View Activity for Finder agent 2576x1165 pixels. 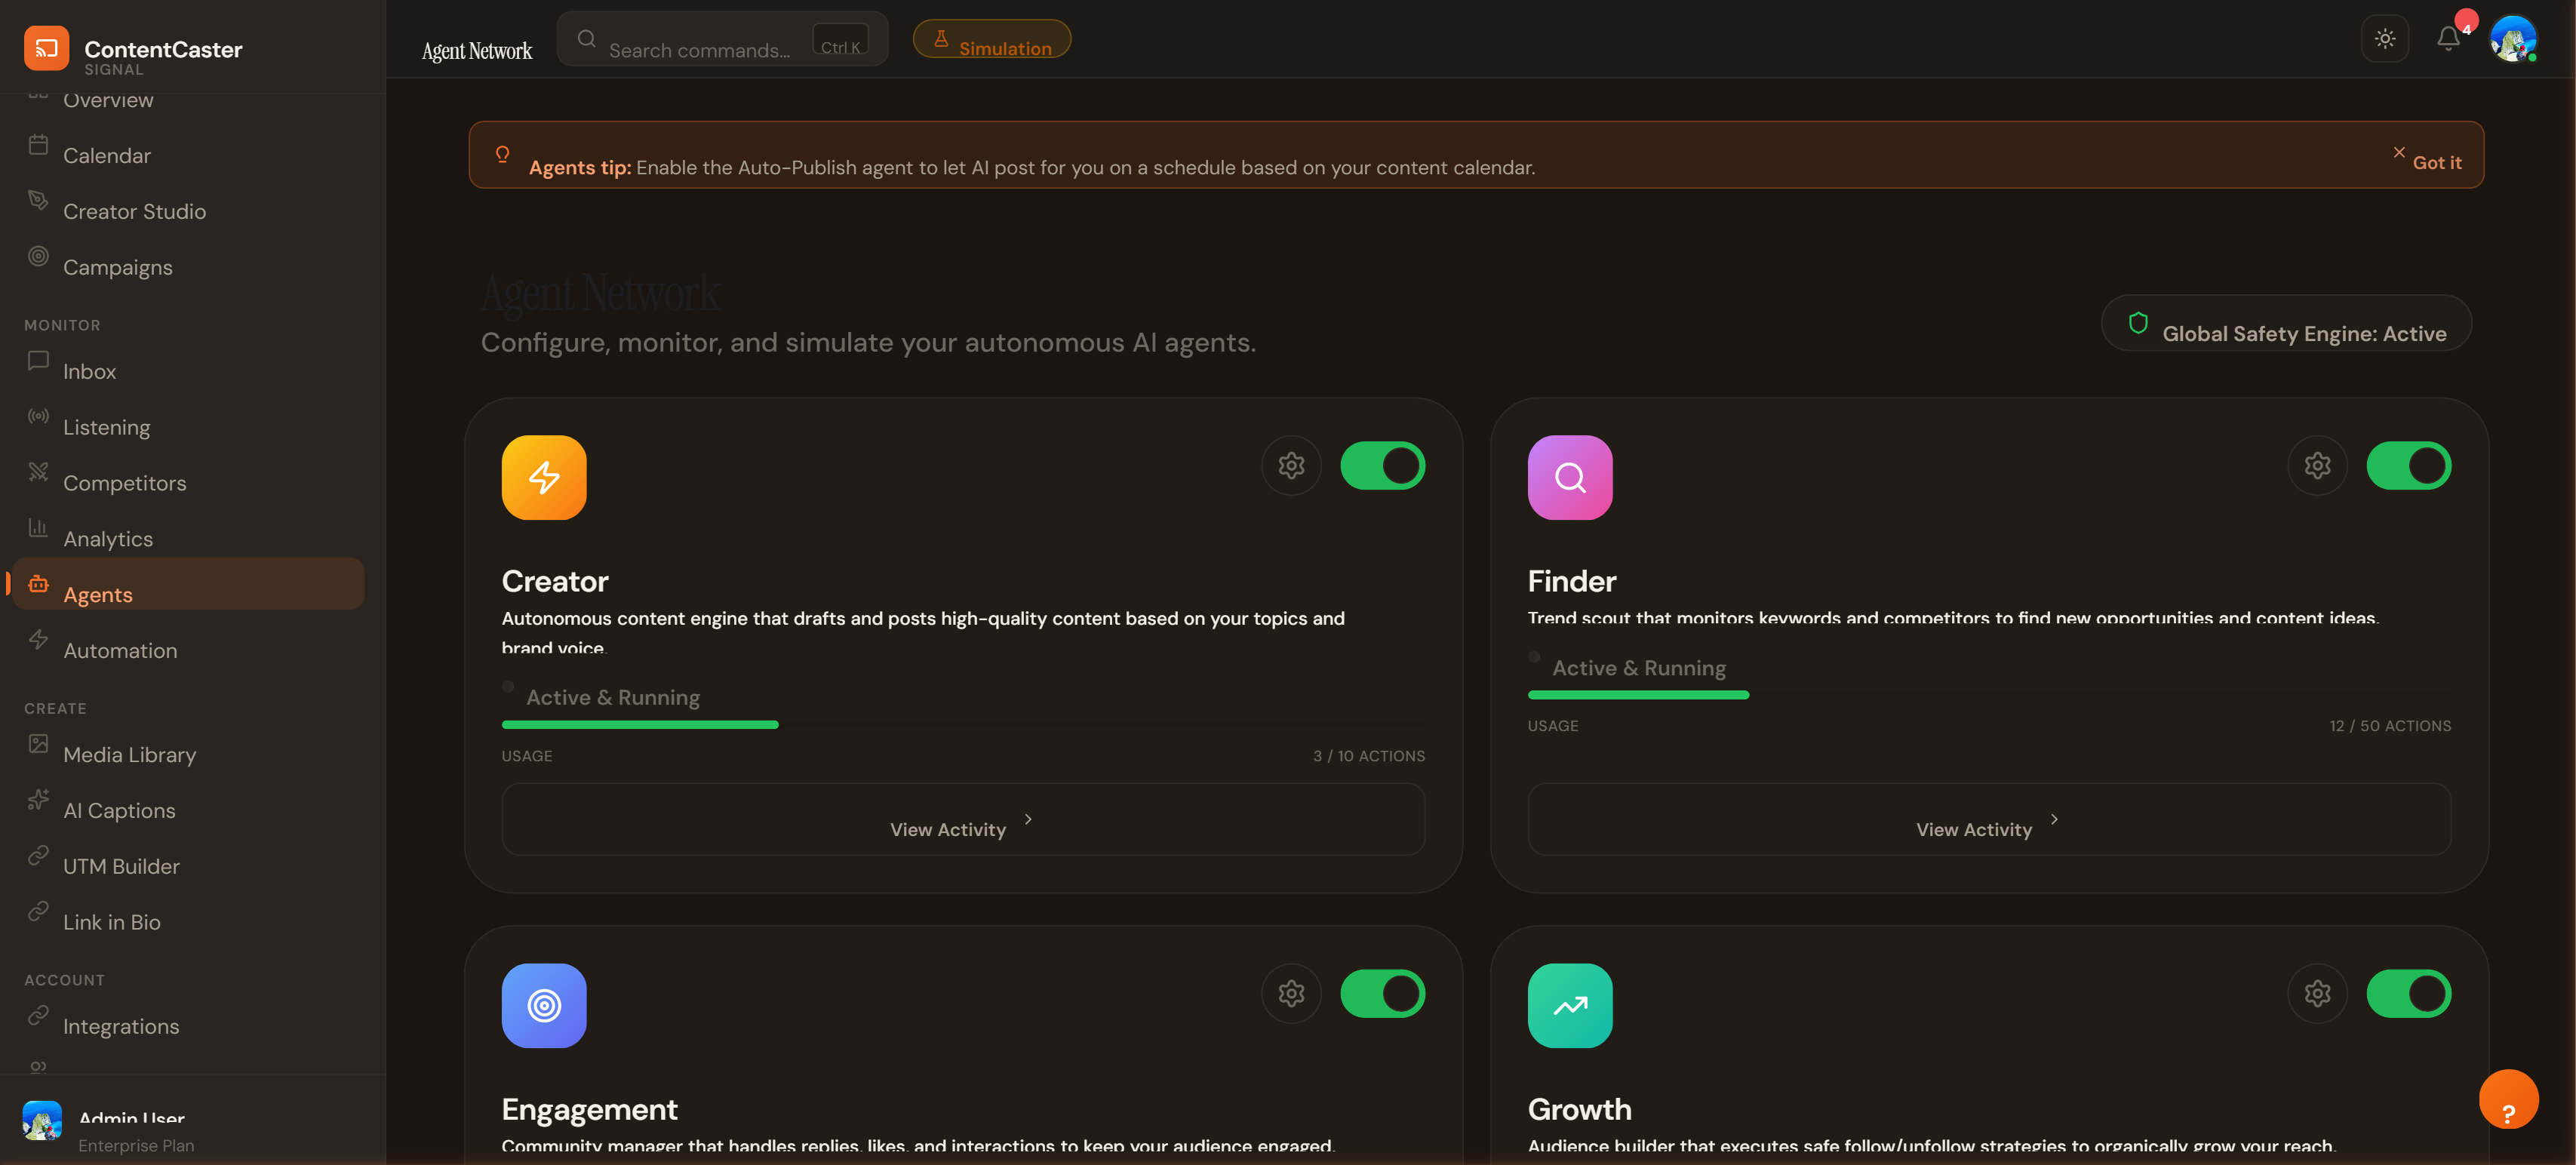click(x=1989, y=820)
